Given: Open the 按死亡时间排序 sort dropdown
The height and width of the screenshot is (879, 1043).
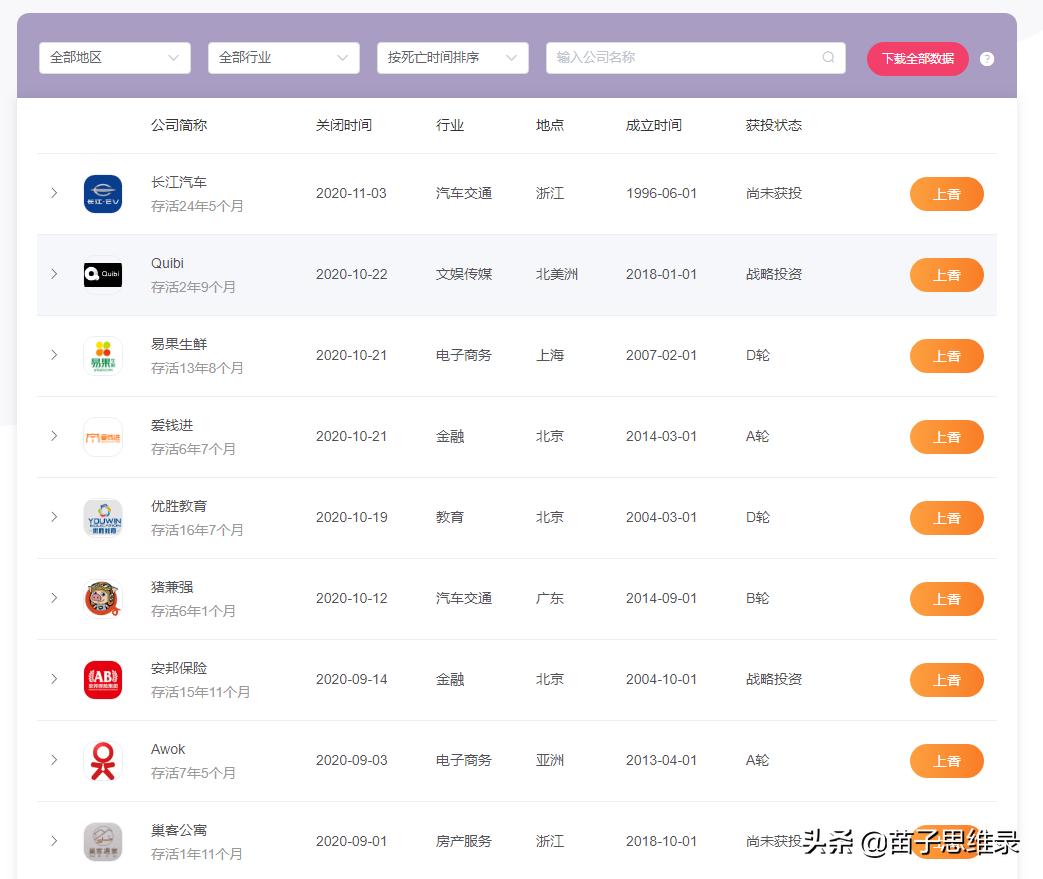Looking at the screenshot, I should coord(452,58).
